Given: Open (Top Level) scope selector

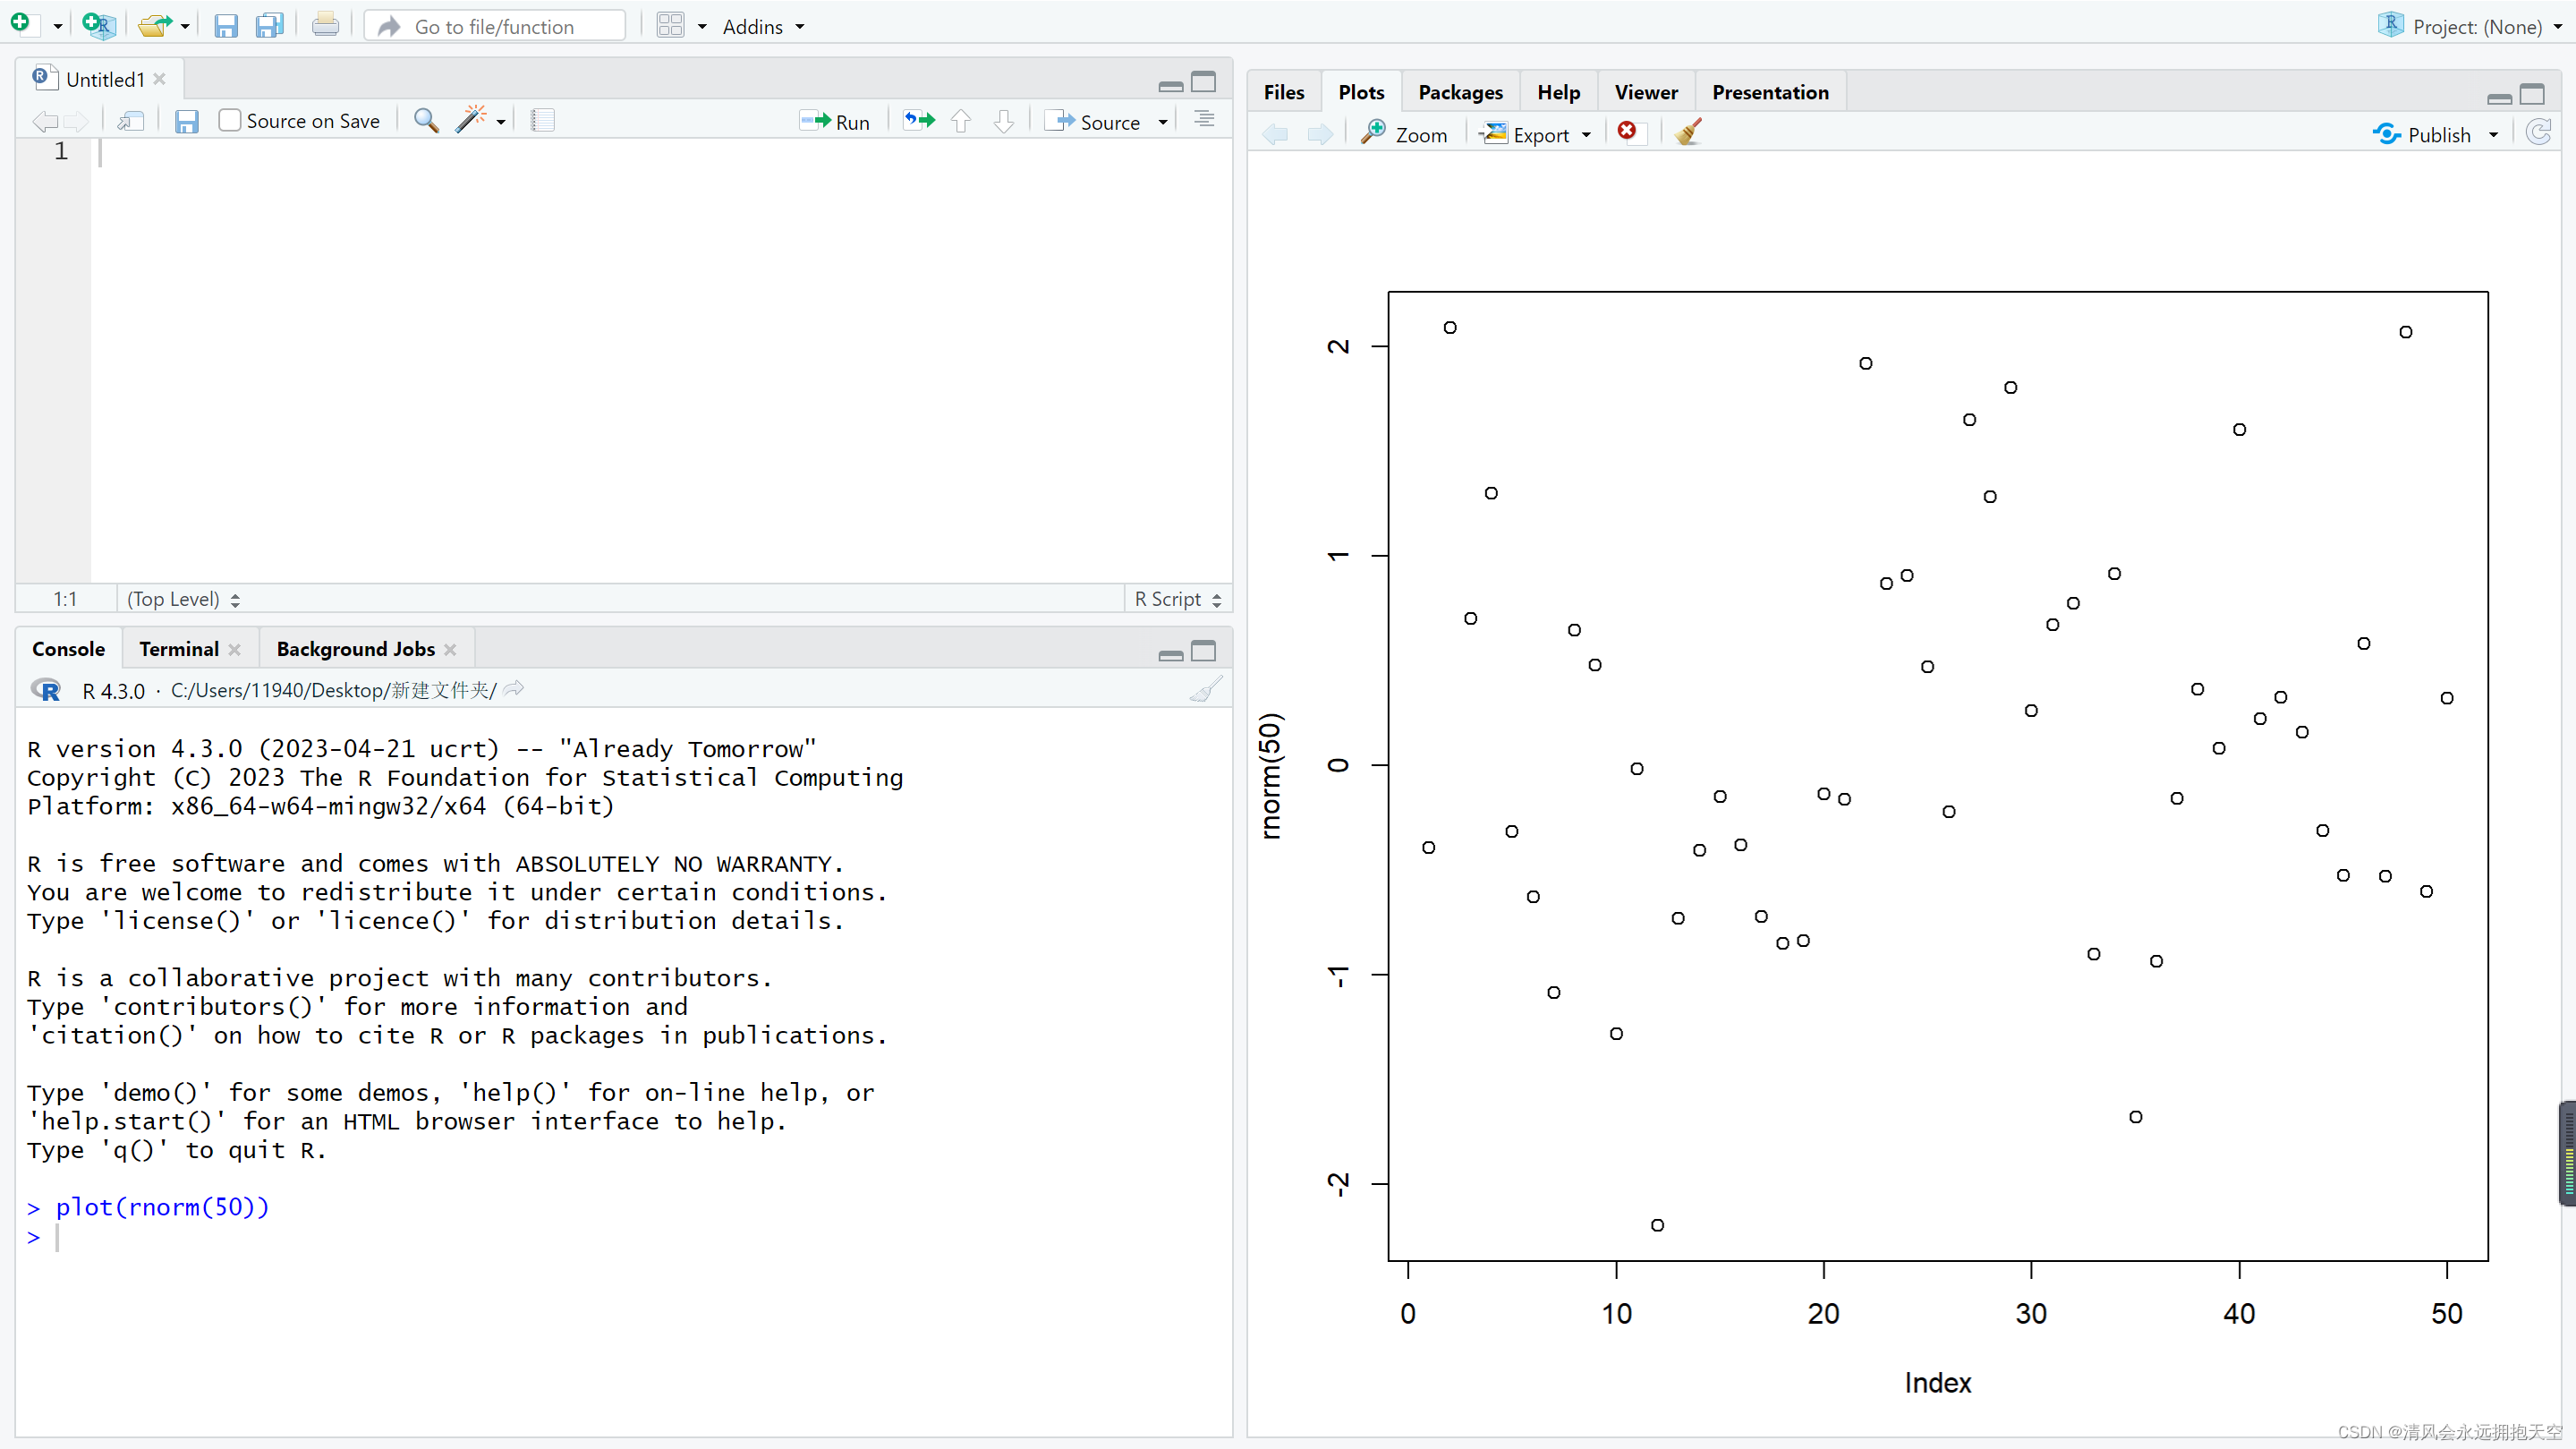Looking at the screenshot, I should tap(183, 599).
